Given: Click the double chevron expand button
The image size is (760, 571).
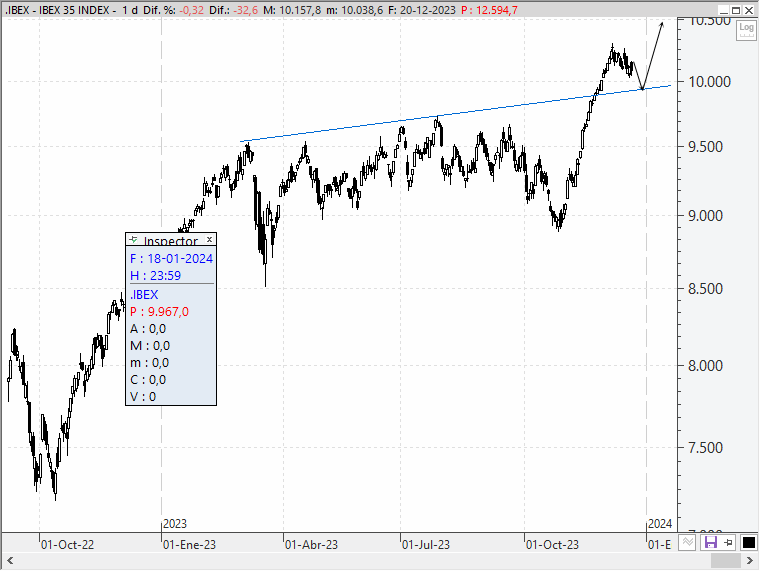Looking at the screenshot, I should coord(687,542).
